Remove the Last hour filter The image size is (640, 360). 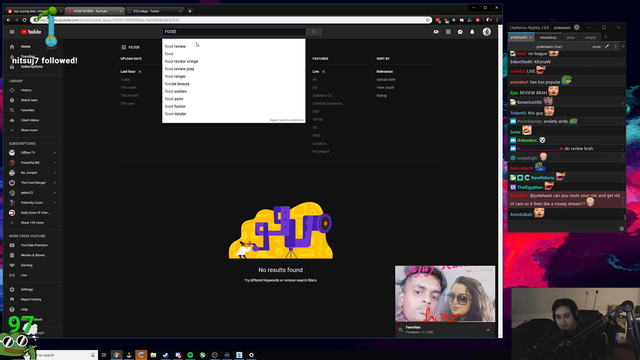click(x=140, y=72)
